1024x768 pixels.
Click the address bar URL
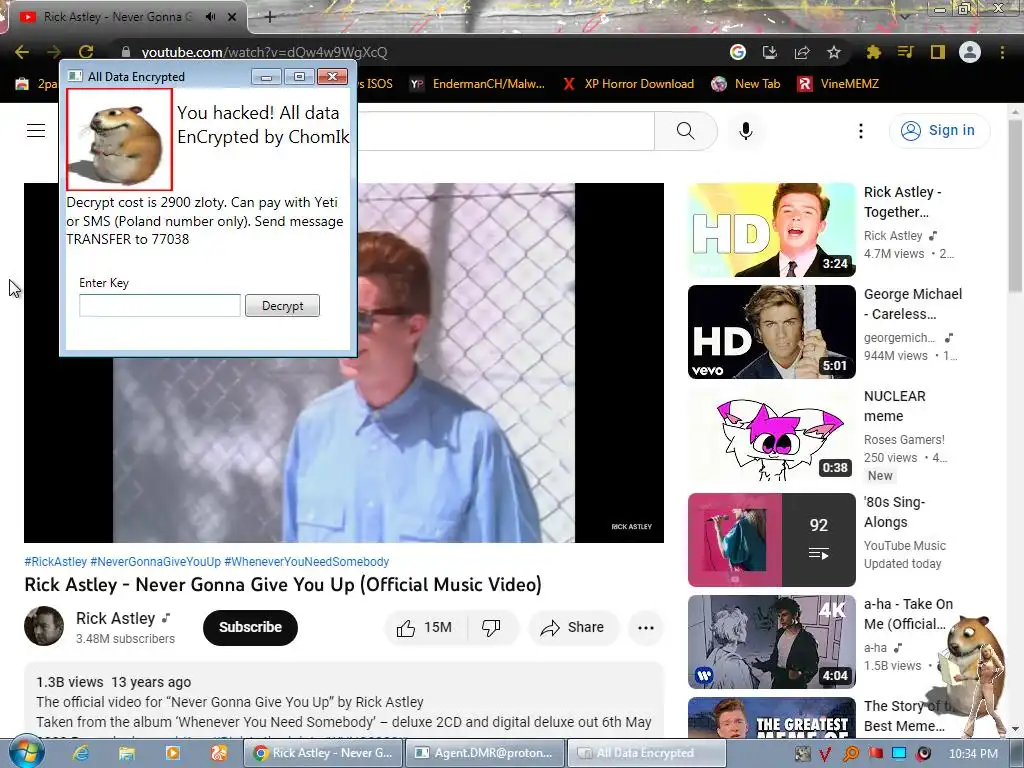click(264, 52)
